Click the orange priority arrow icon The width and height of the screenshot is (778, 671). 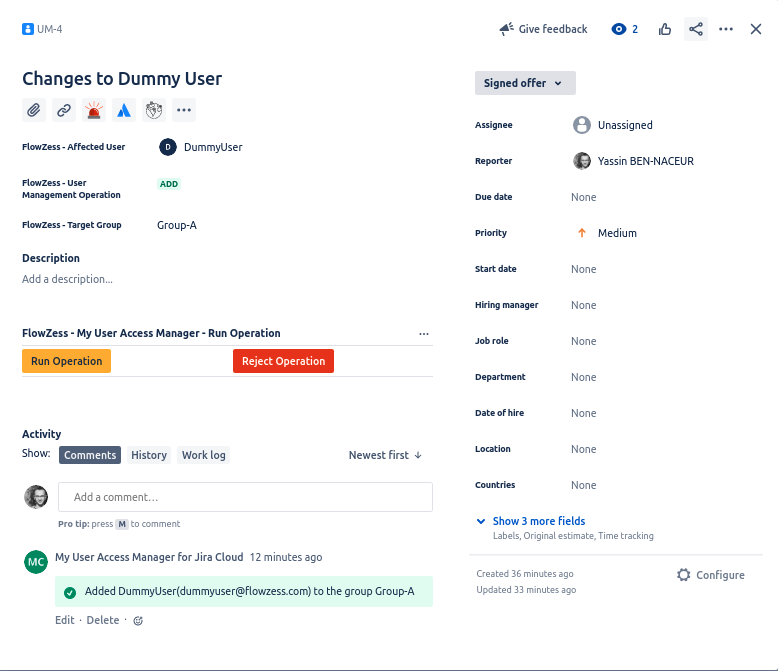tap(582, 233)
